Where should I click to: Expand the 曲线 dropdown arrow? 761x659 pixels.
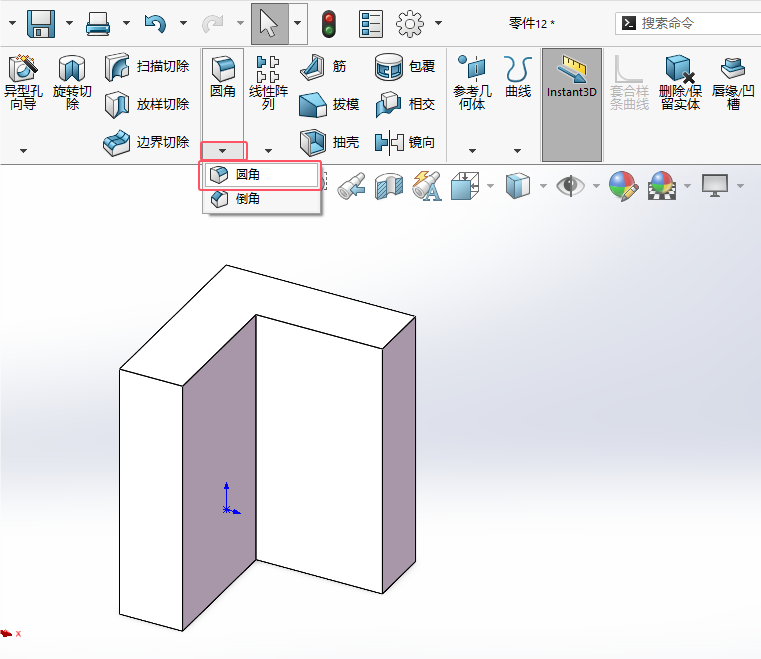pyautogui.click(x=517, y=151)
